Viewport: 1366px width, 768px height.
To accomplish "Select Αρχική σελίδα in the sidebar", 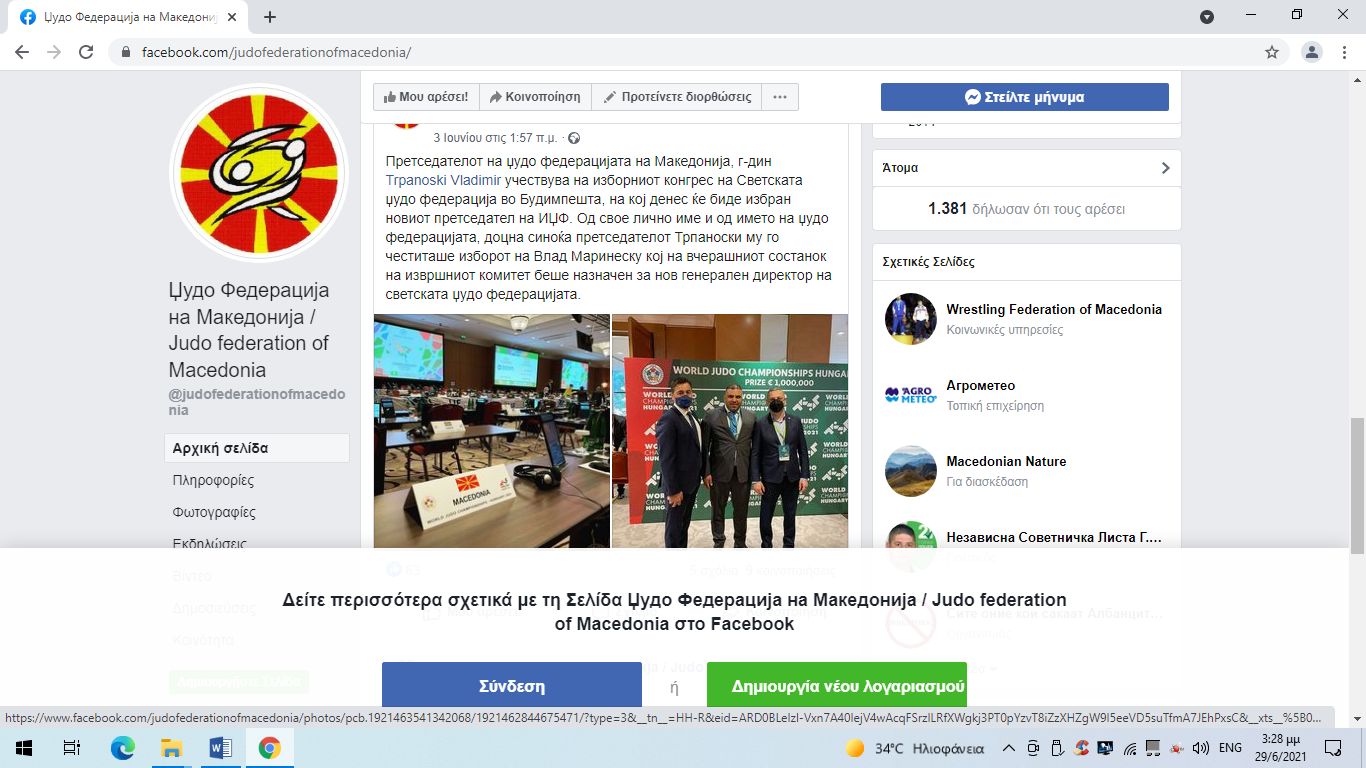I will coord(257,448).
